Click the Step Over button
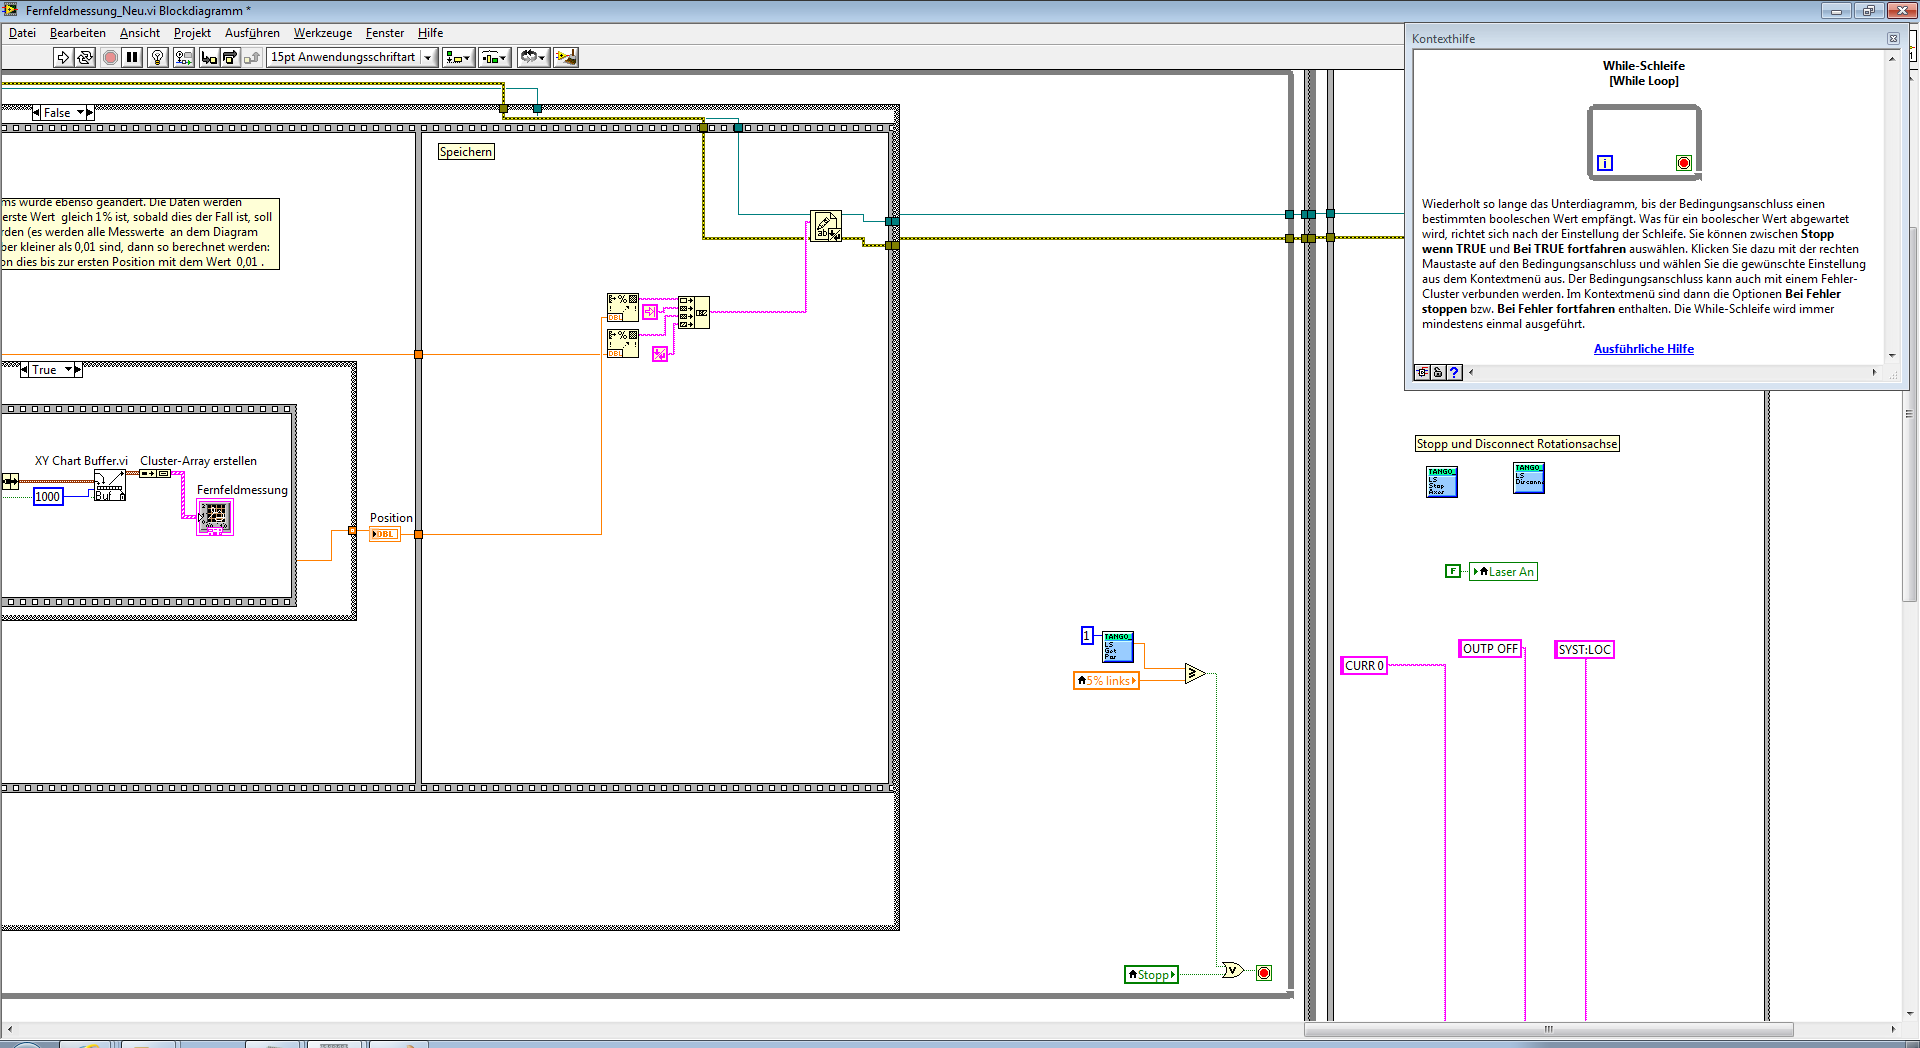The height and width of the screenshot is (1048, 1920). click(x=230, y=57)
